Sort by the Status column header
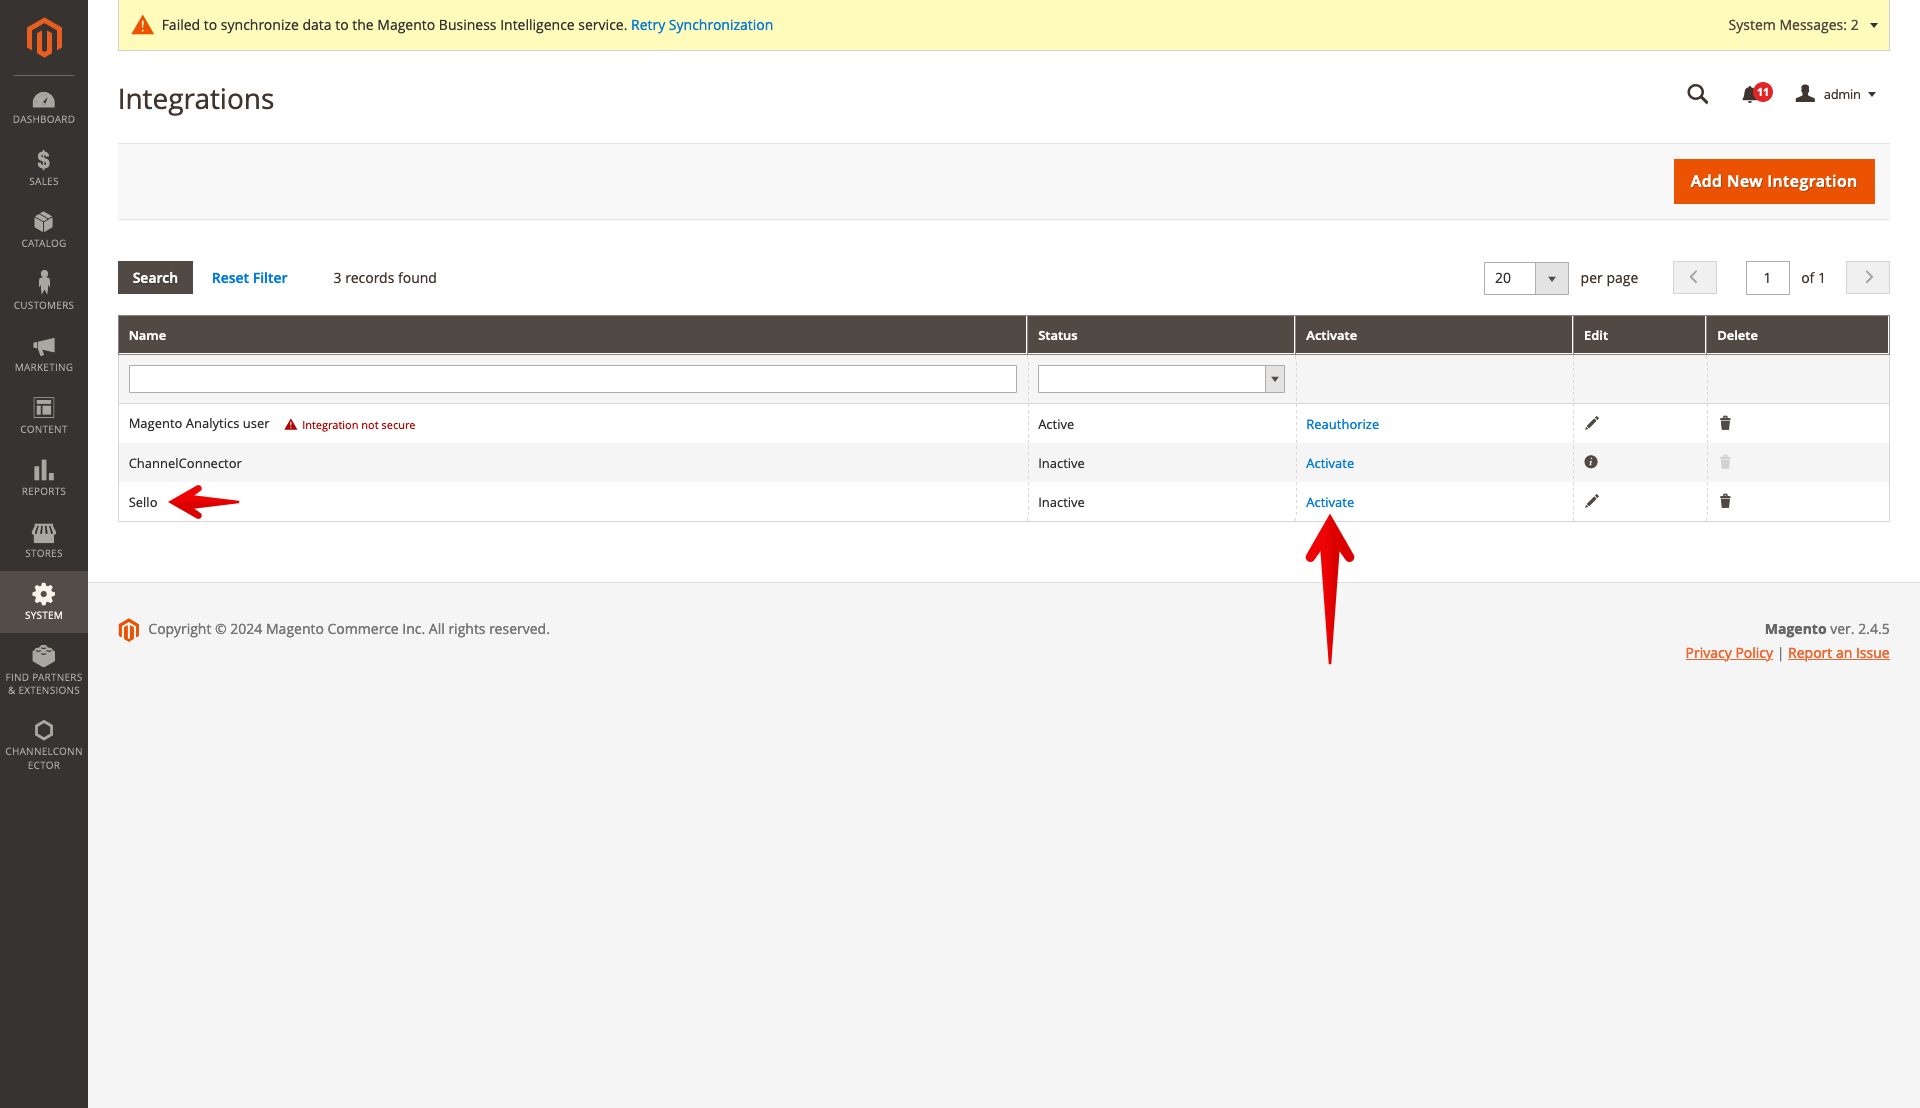The image size is (1920, 1108). (1161, 335)
